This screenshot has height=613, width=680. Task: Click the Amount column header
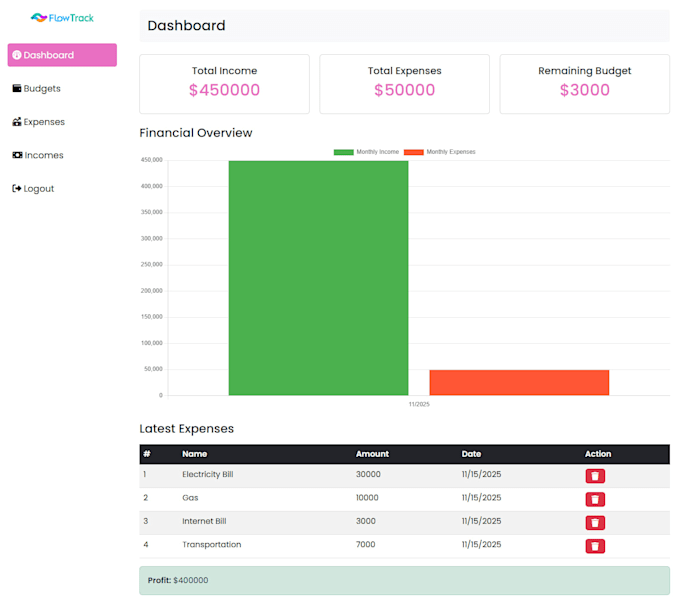pos(372,454)
